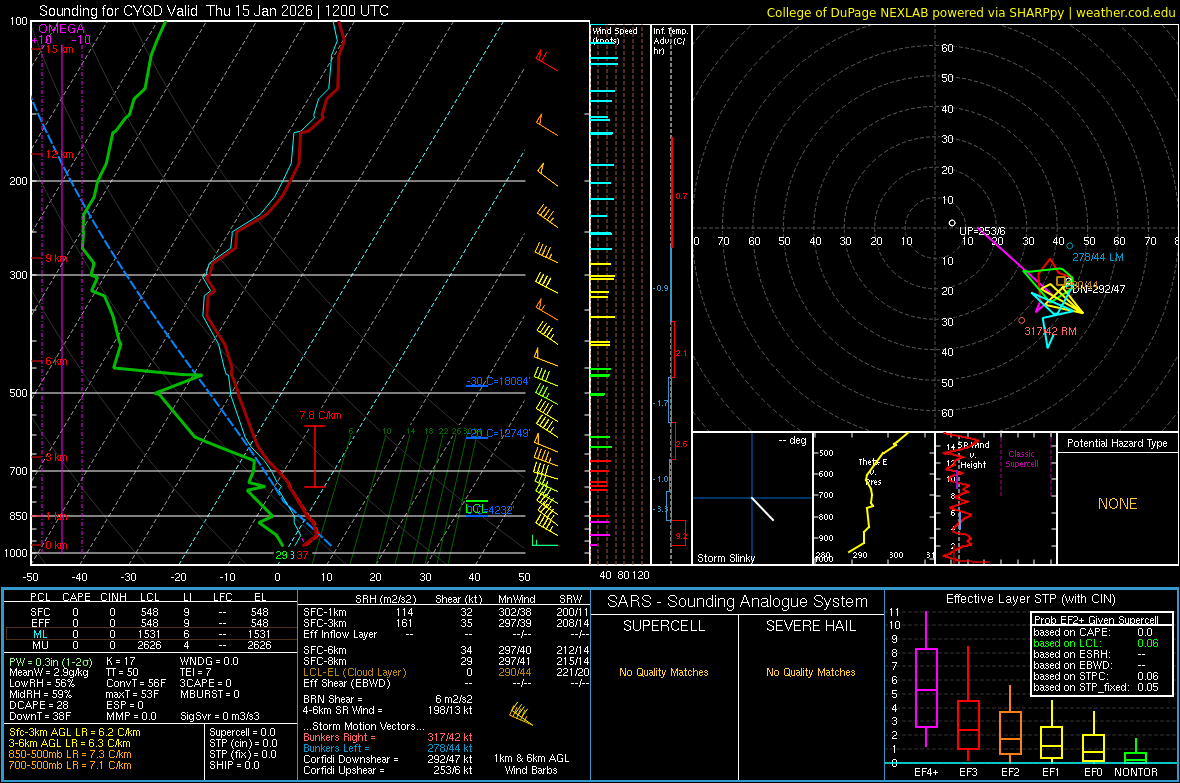Click the NONE hazard type text
This screenshot has height=783, width=1180.
click(1117, 504)
